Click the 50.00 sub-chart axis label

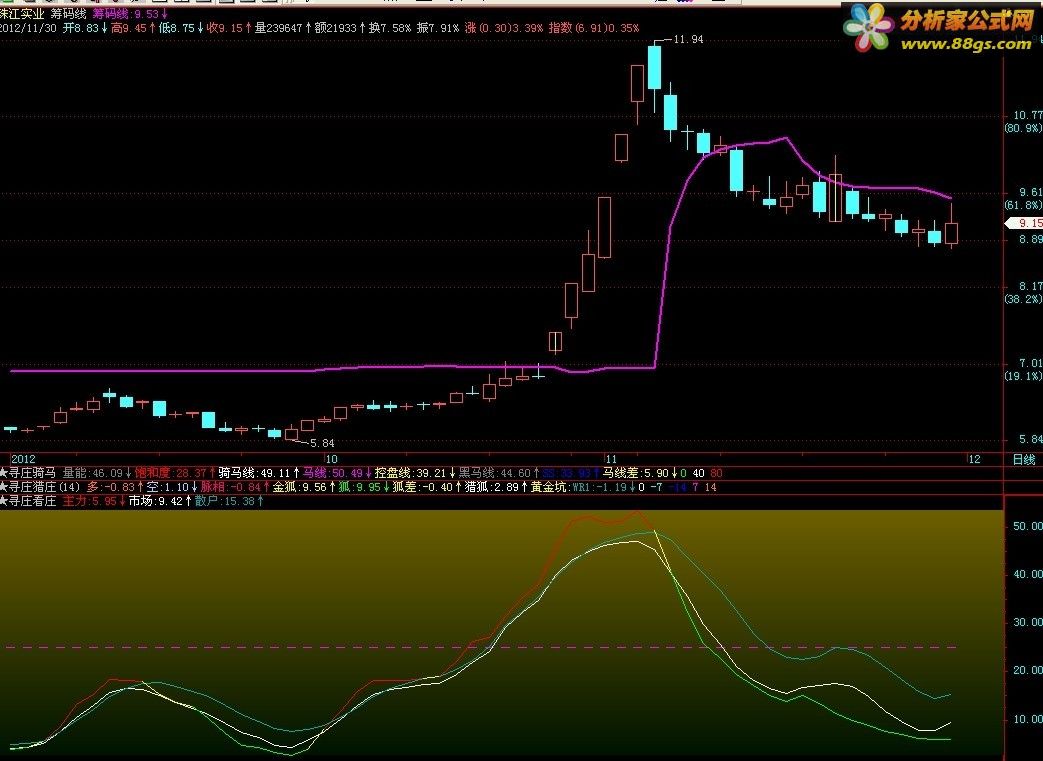pyautogui.click(x=1028, y=526)
